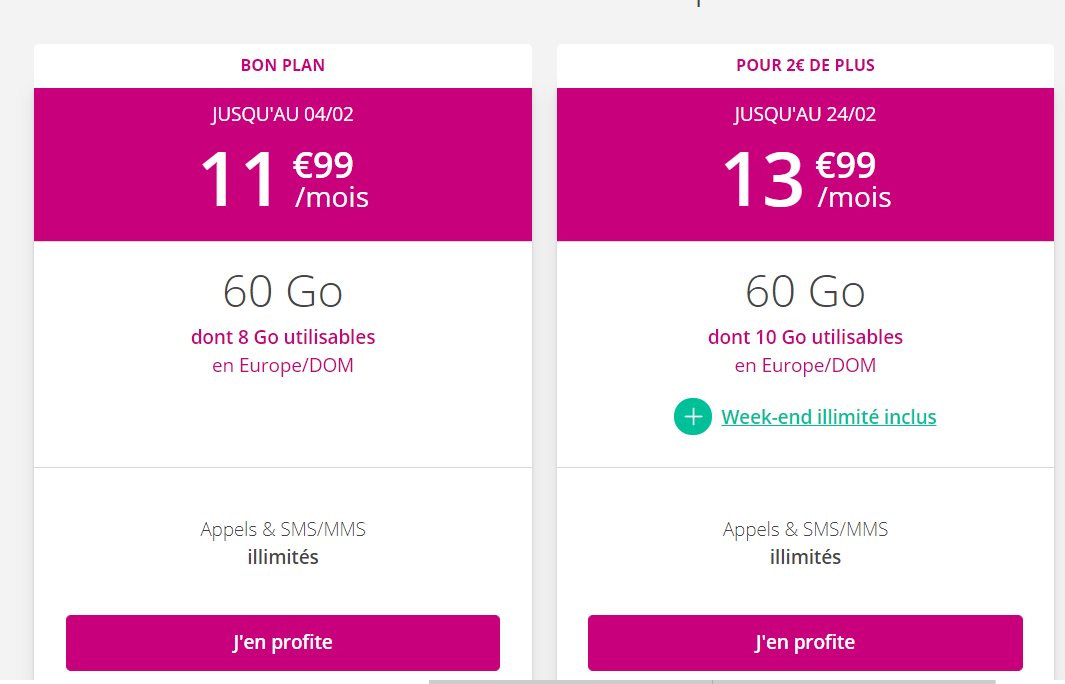1065x684 pixels.
Task: Click 60 Go in the 13€99 plan
Action: [x=805, y=291]
